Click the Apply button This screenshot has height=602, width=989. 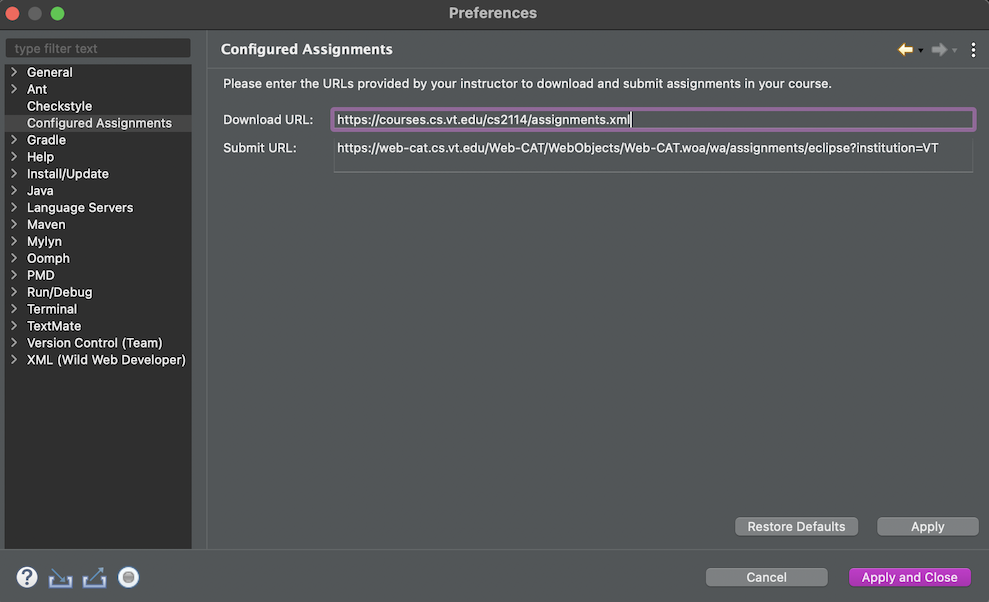[927, 525]
